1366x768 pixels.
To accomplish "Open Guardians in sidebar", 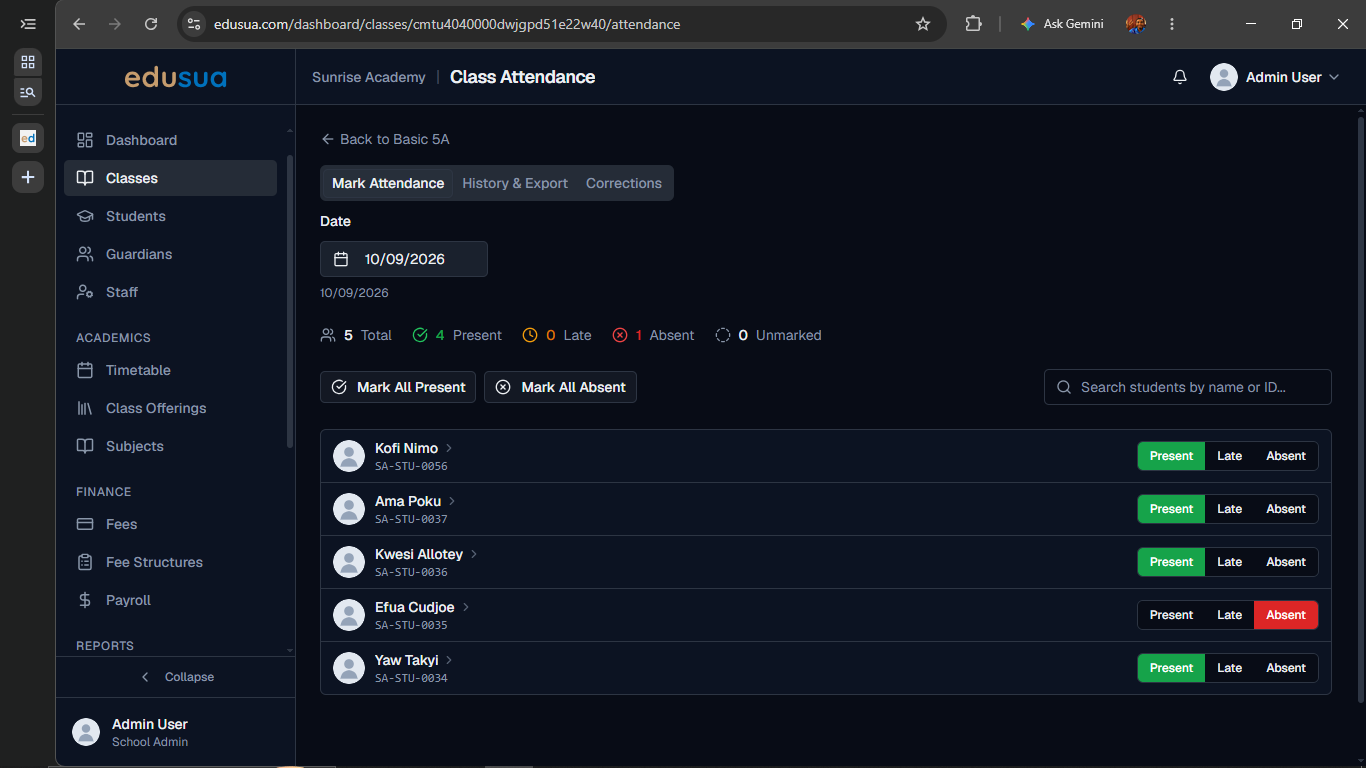I will [170, 254].
